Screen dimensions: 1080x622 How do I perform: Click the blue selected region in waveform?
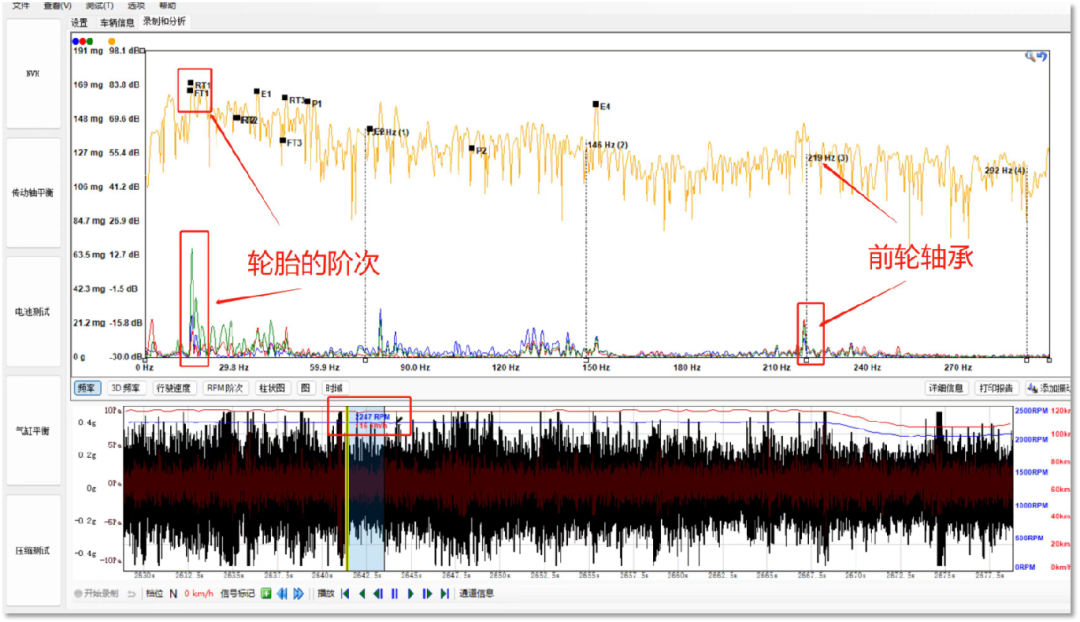[x=366, y=489]
